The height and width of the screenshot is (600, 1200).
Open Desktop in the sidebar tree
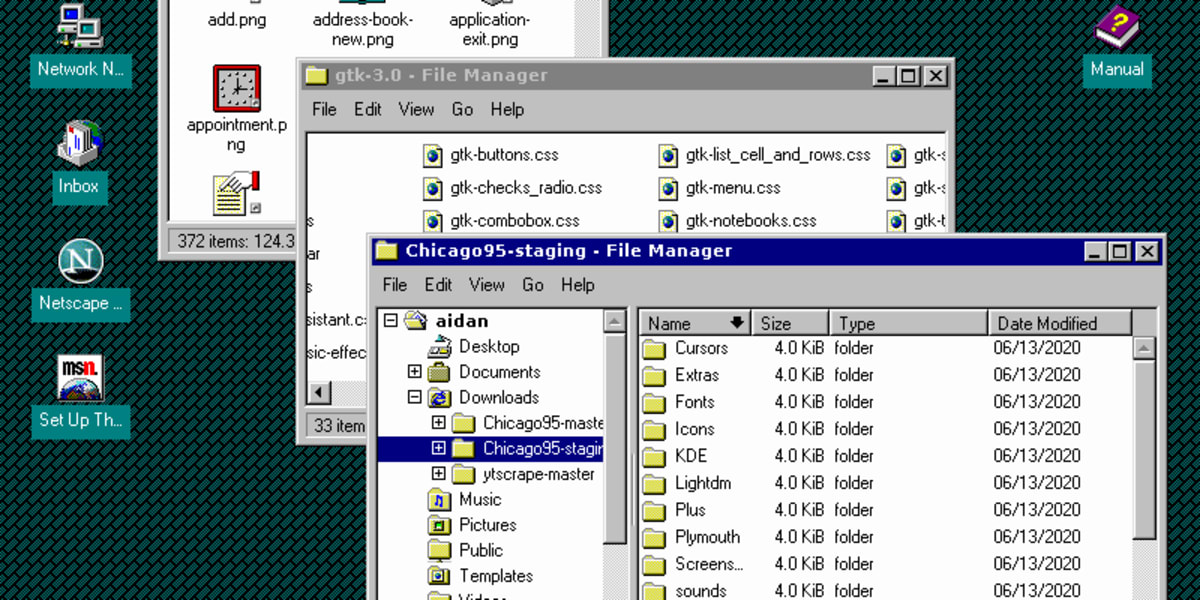[489, 347]
